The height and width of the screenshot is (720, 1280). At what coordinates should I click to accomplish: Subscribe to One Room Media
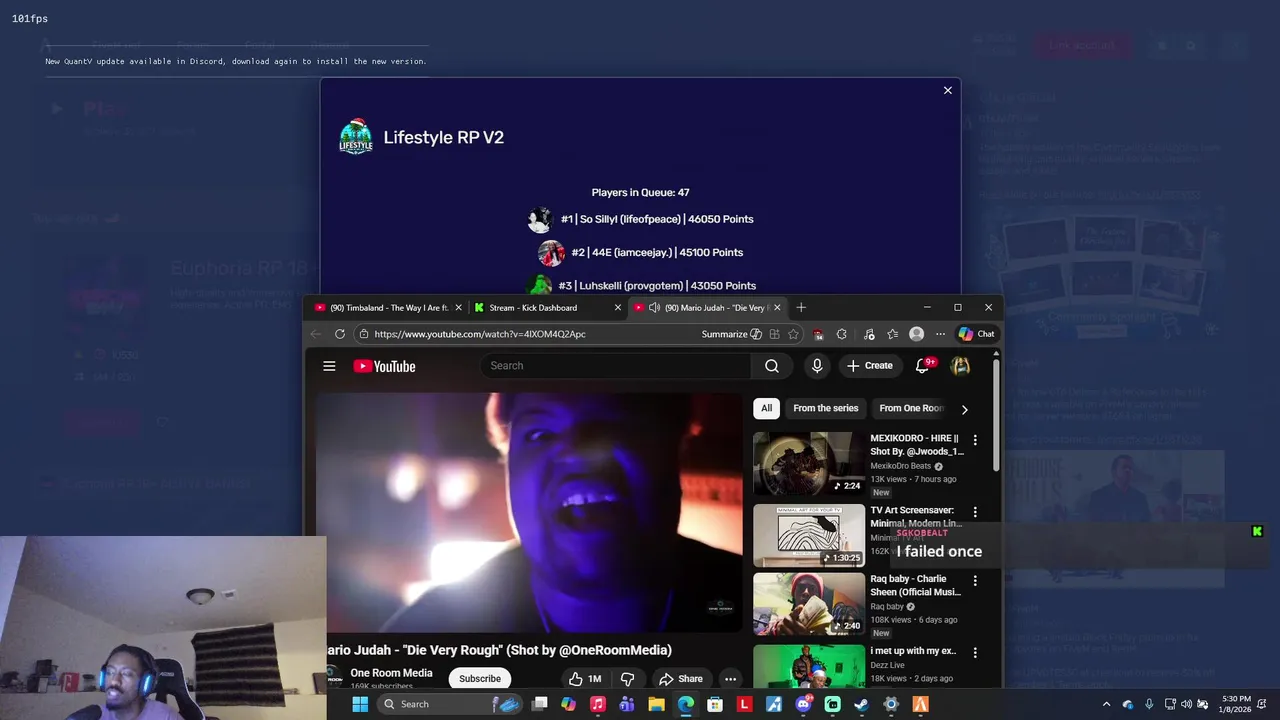[480, 679]
